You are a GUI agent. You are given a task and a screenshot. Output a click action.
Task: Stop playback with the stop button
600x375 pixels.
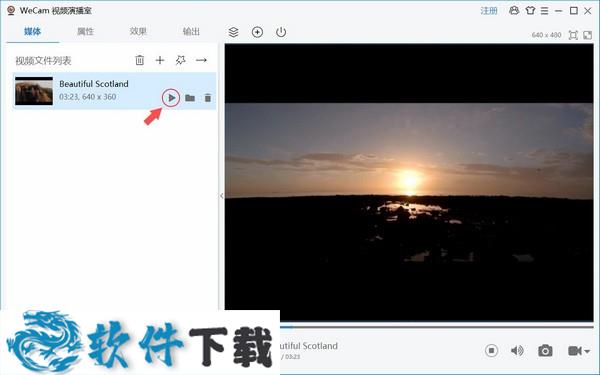[491, 351]
